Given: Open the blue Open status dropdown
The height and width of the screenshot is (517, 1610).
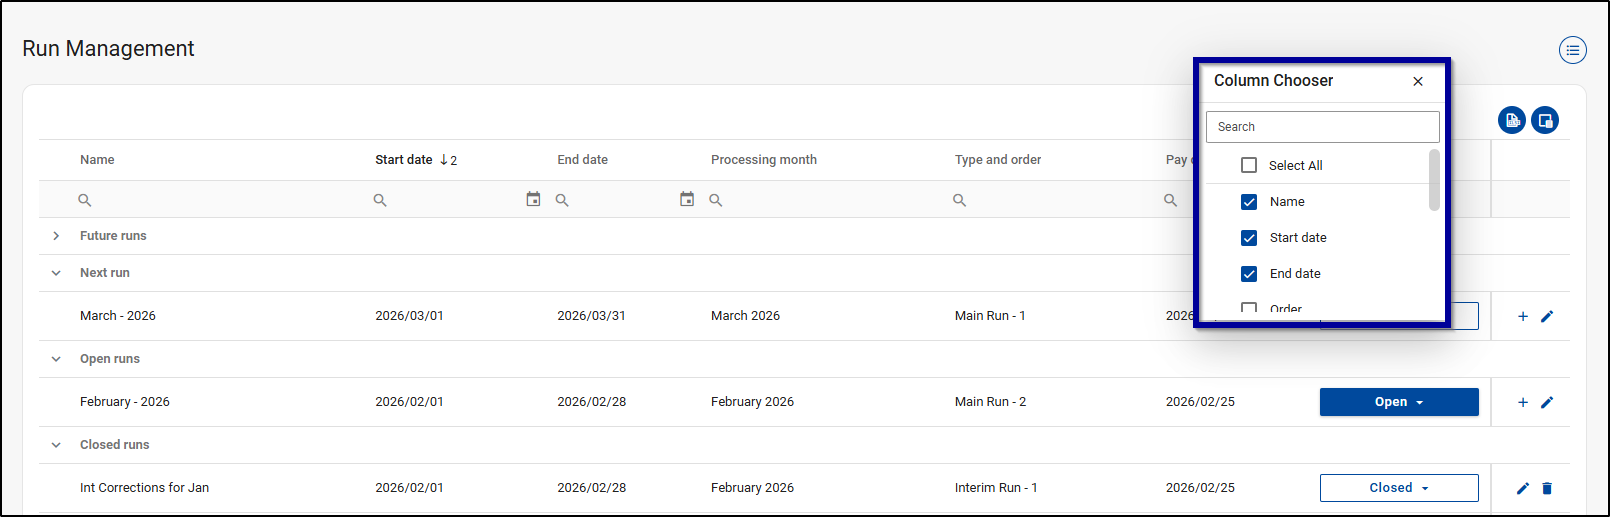Looking at the screenshot, I should (1398, 402).
